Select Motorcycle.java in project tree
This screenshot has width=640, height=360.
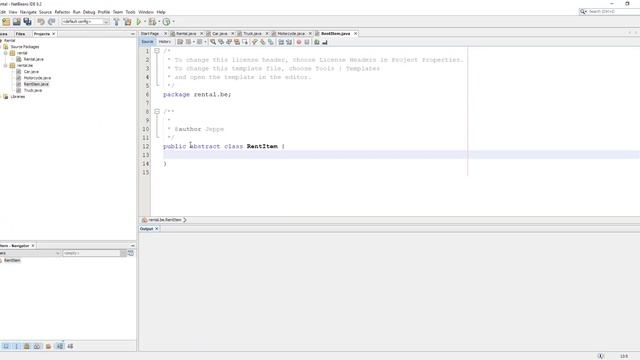pyautogui.click(x=37, y=78)
